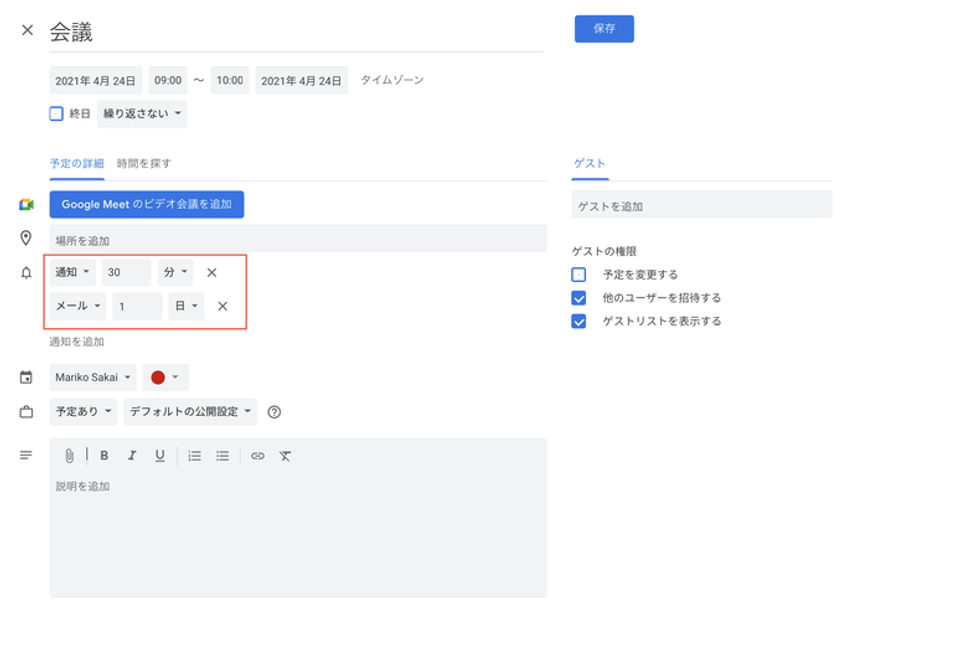
Task: Add Google Meet video conference
Action: click(x=147, y=205)
